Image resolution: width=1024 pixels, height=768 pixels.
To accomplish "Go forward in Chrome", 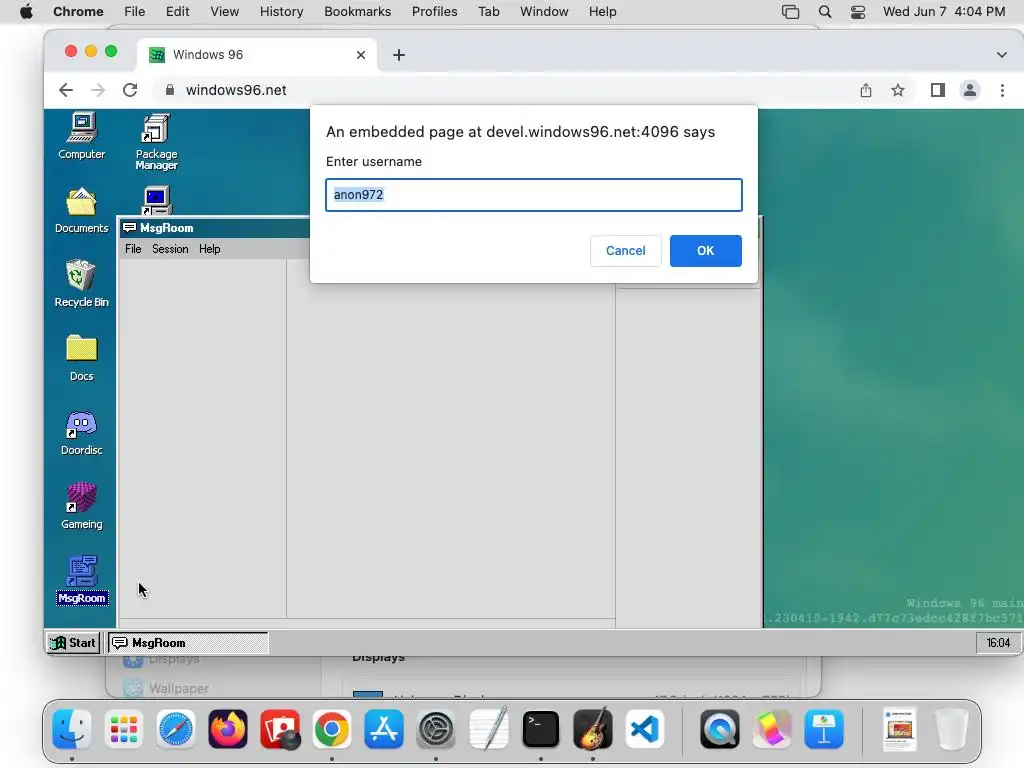I will pos(98,90).
